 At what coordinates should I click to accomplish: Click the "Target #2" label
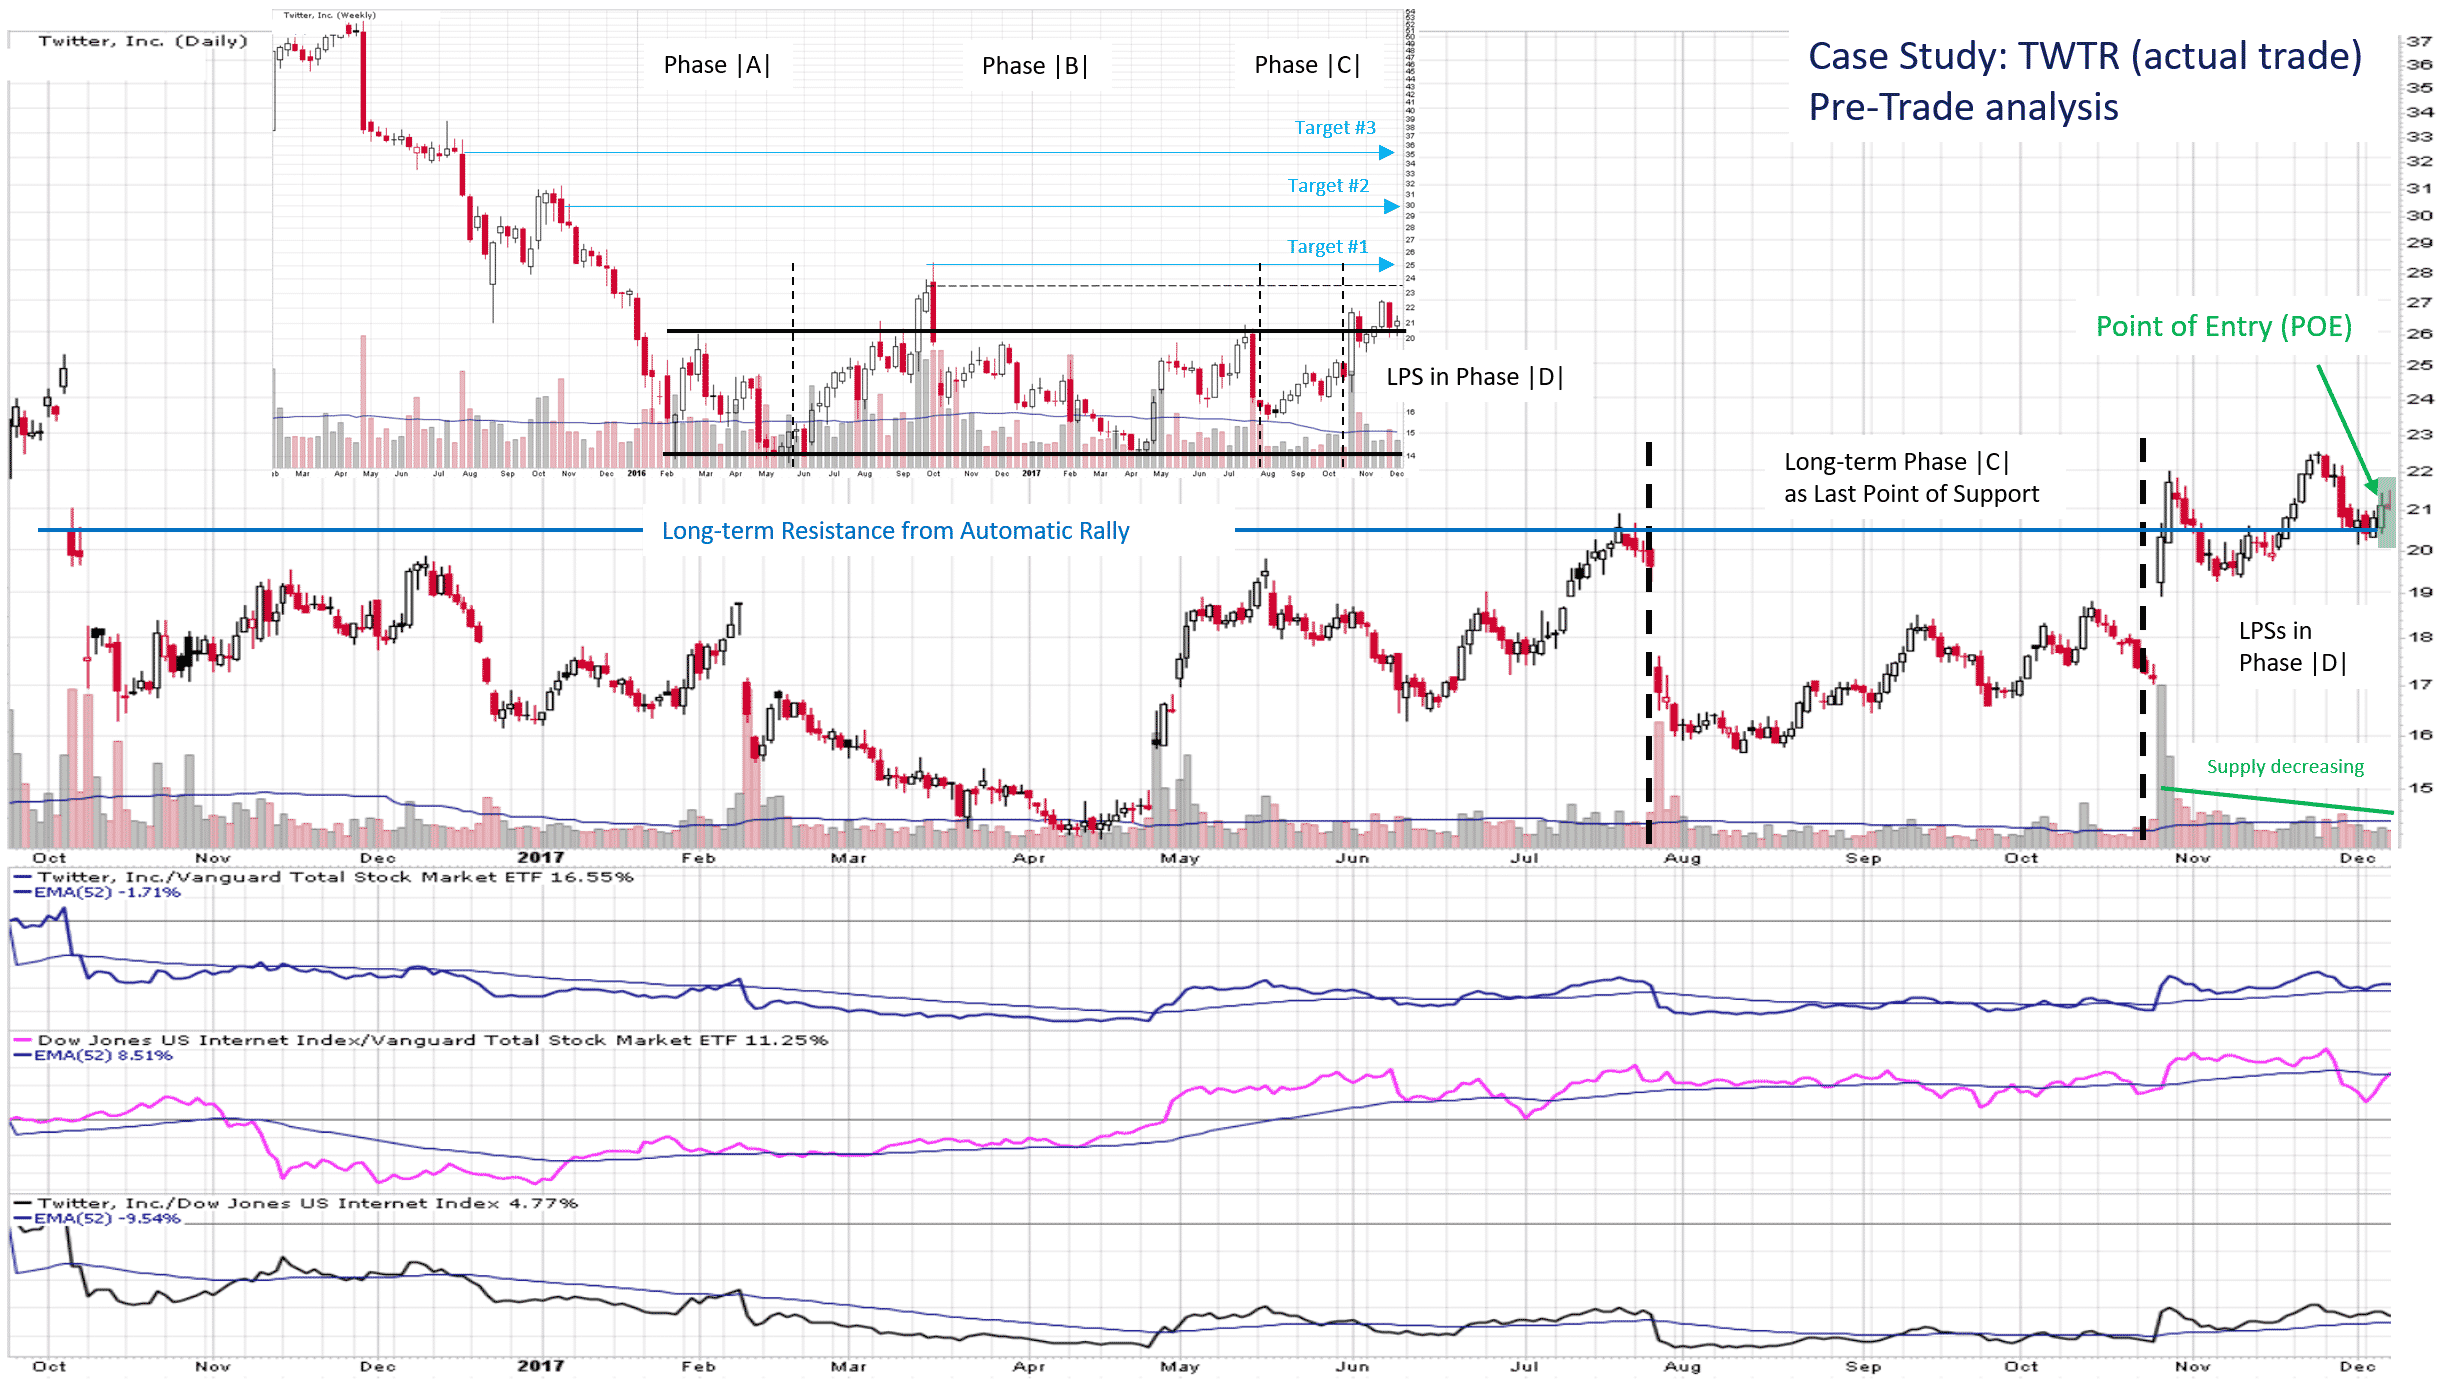(x=1328, y=185)
